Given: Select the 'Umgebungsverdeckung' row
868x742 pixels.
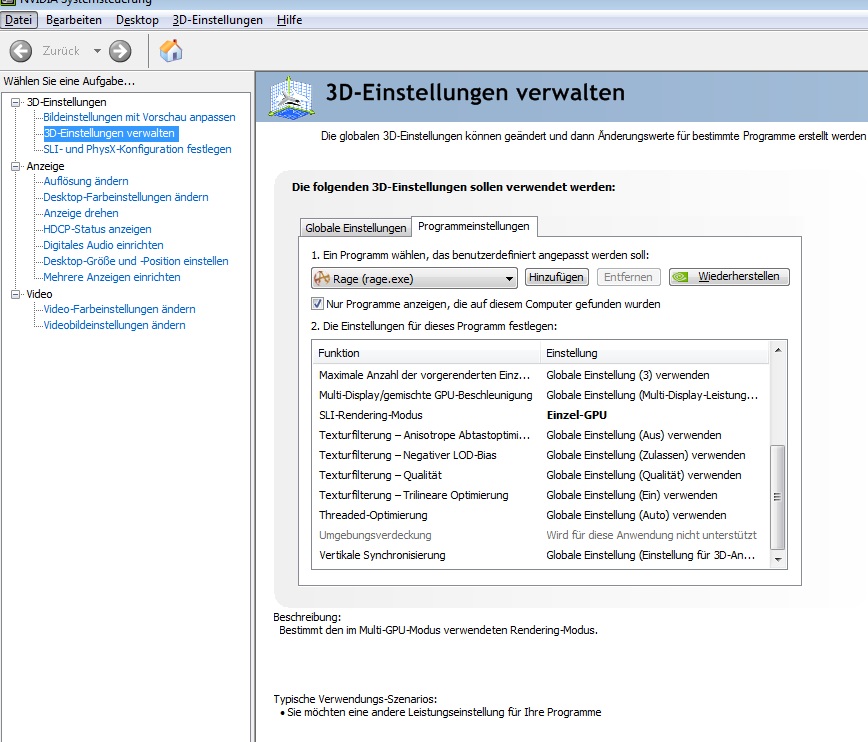Looking at the screenshot, I should point(541,535).
